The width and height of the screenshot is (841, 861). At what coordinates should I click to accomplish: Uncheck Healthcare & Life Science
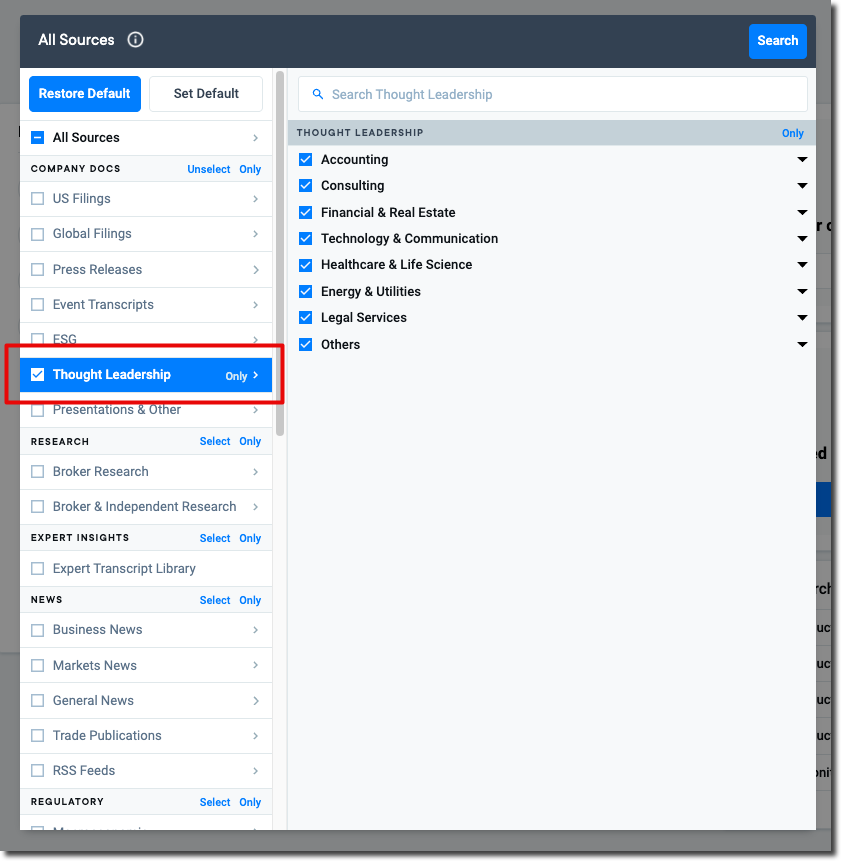[x=305, y=264]
